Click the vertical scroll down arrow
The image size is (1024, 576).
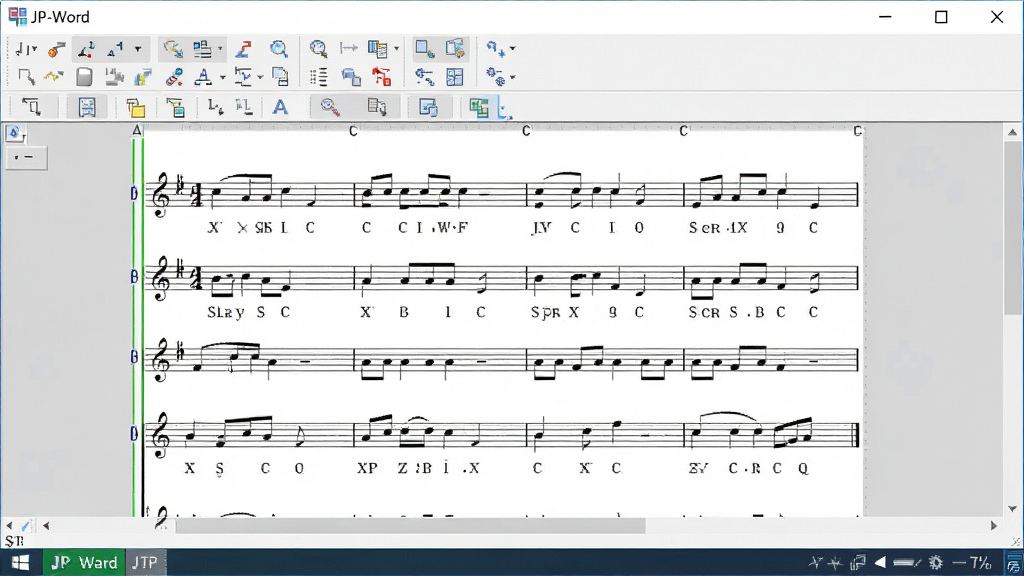pyautogui.click(x=1012, y=509)
